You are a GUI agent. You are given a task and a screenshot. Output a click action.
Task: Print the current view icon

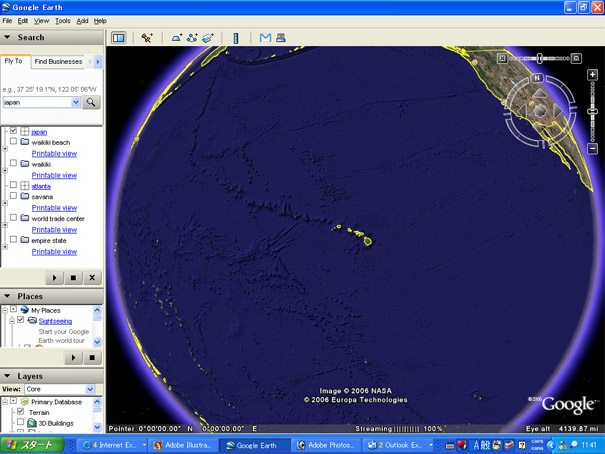[x=281, y=38]
